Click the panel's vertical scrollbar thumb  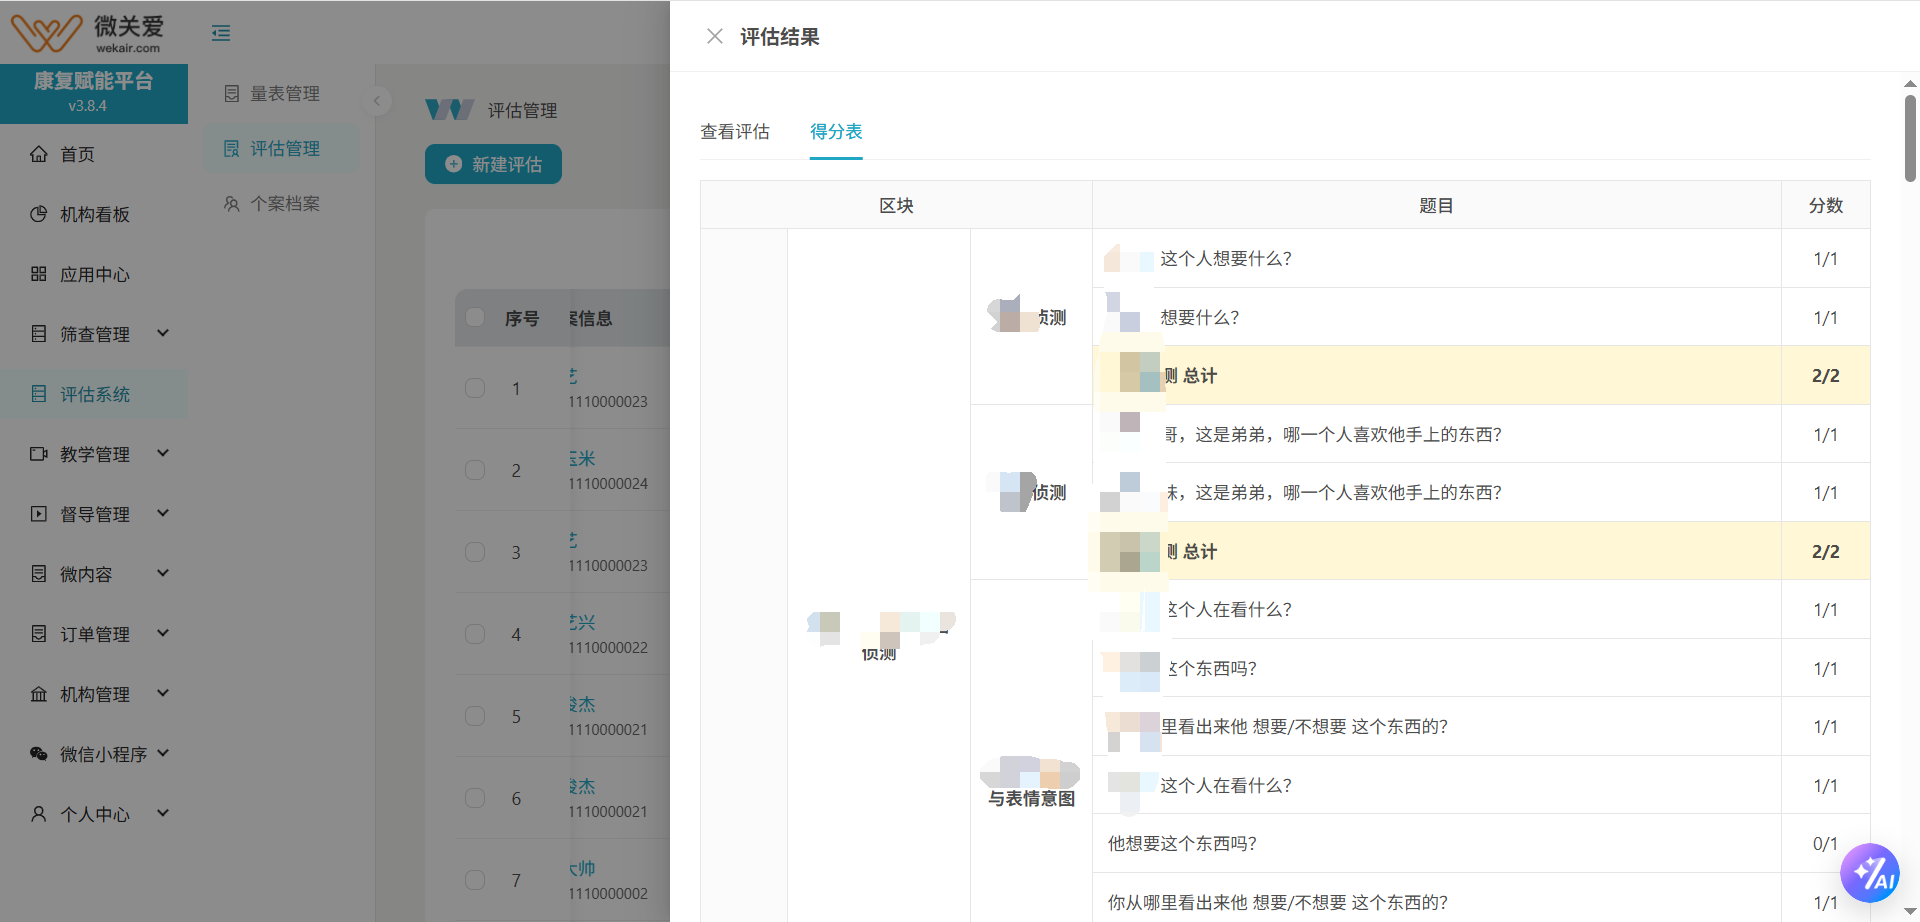(1910, 138)
